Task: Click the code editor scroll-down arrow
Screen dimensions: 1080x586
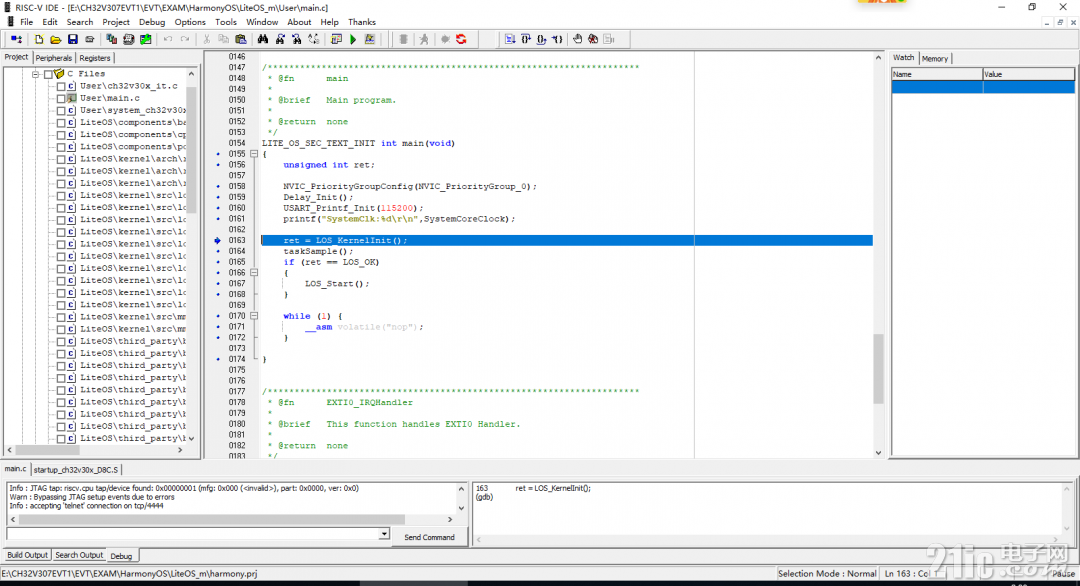Action: tap(878, 452)
